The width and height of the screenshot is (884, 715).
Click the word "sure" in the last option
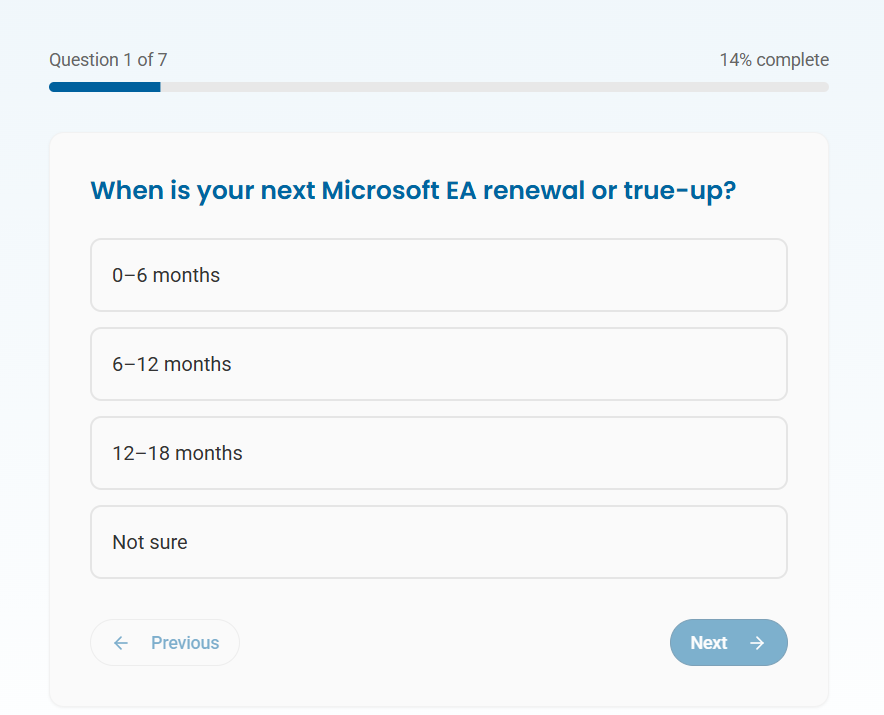click(169, 542)
